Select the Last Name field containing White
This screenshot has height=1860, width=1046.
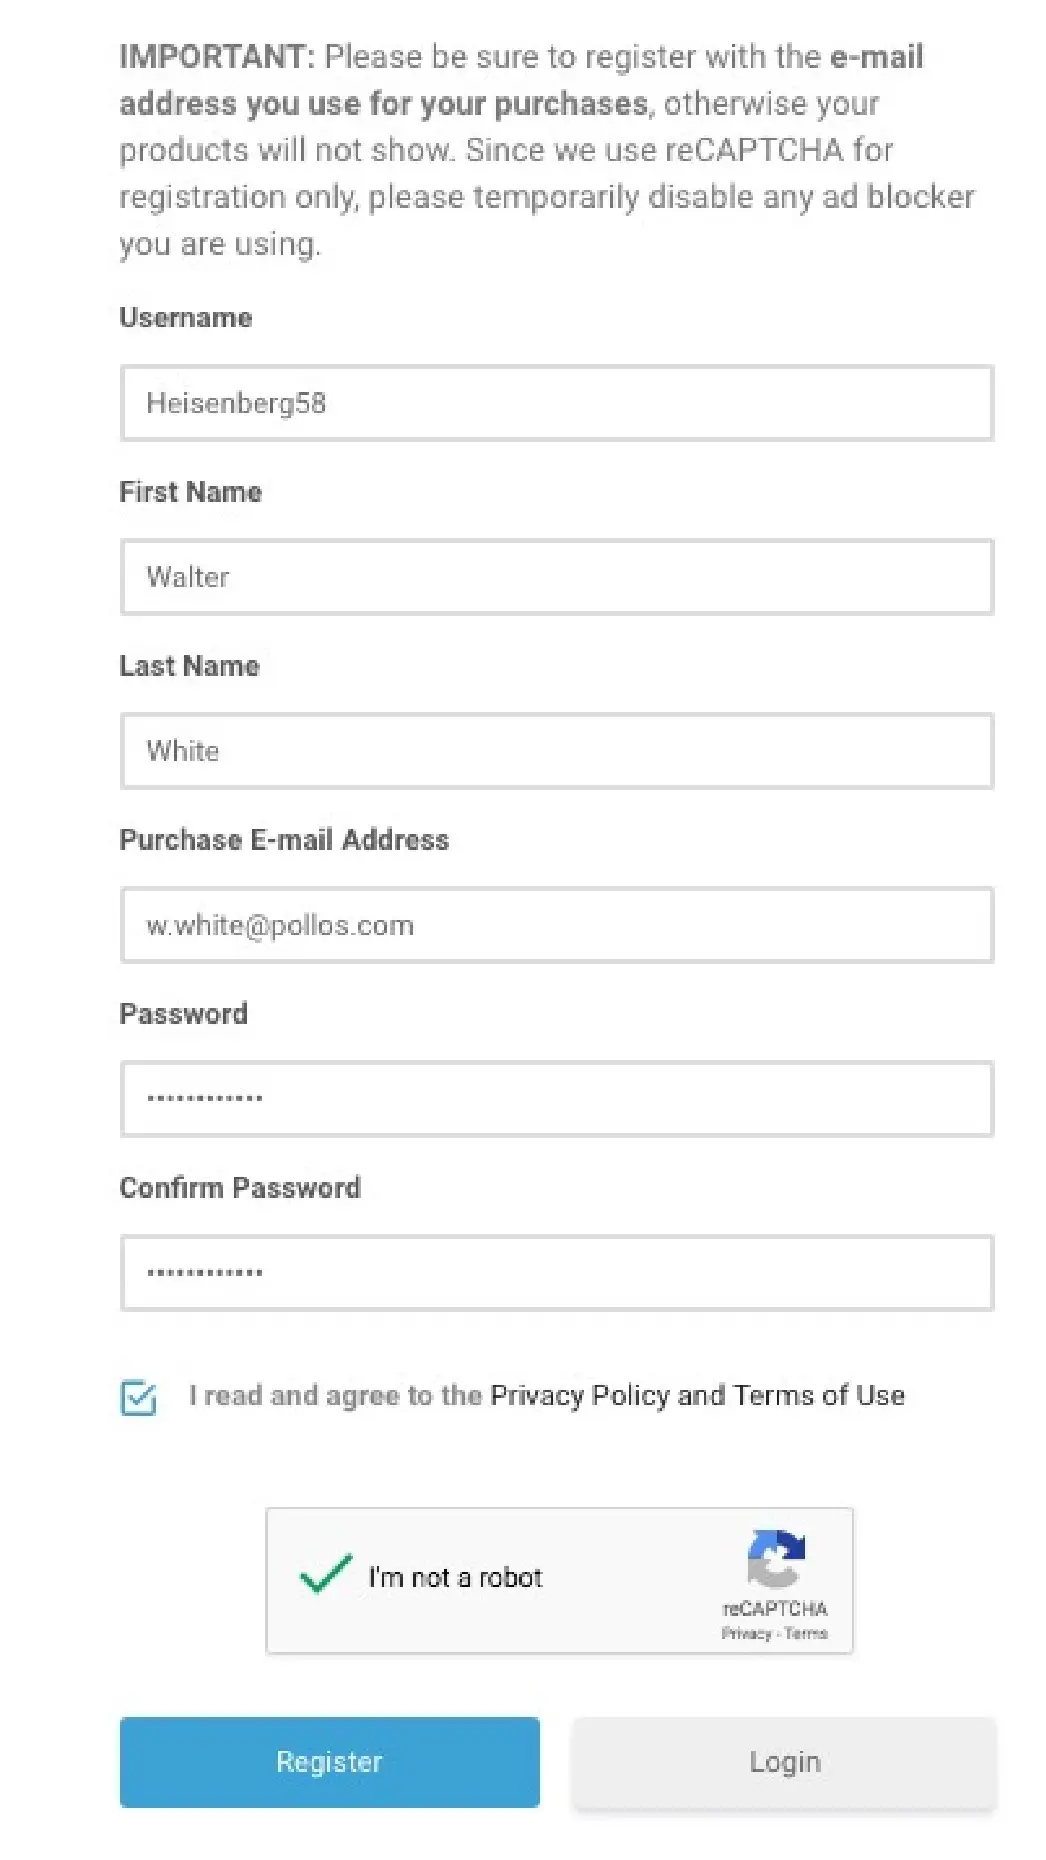(557, 751)
